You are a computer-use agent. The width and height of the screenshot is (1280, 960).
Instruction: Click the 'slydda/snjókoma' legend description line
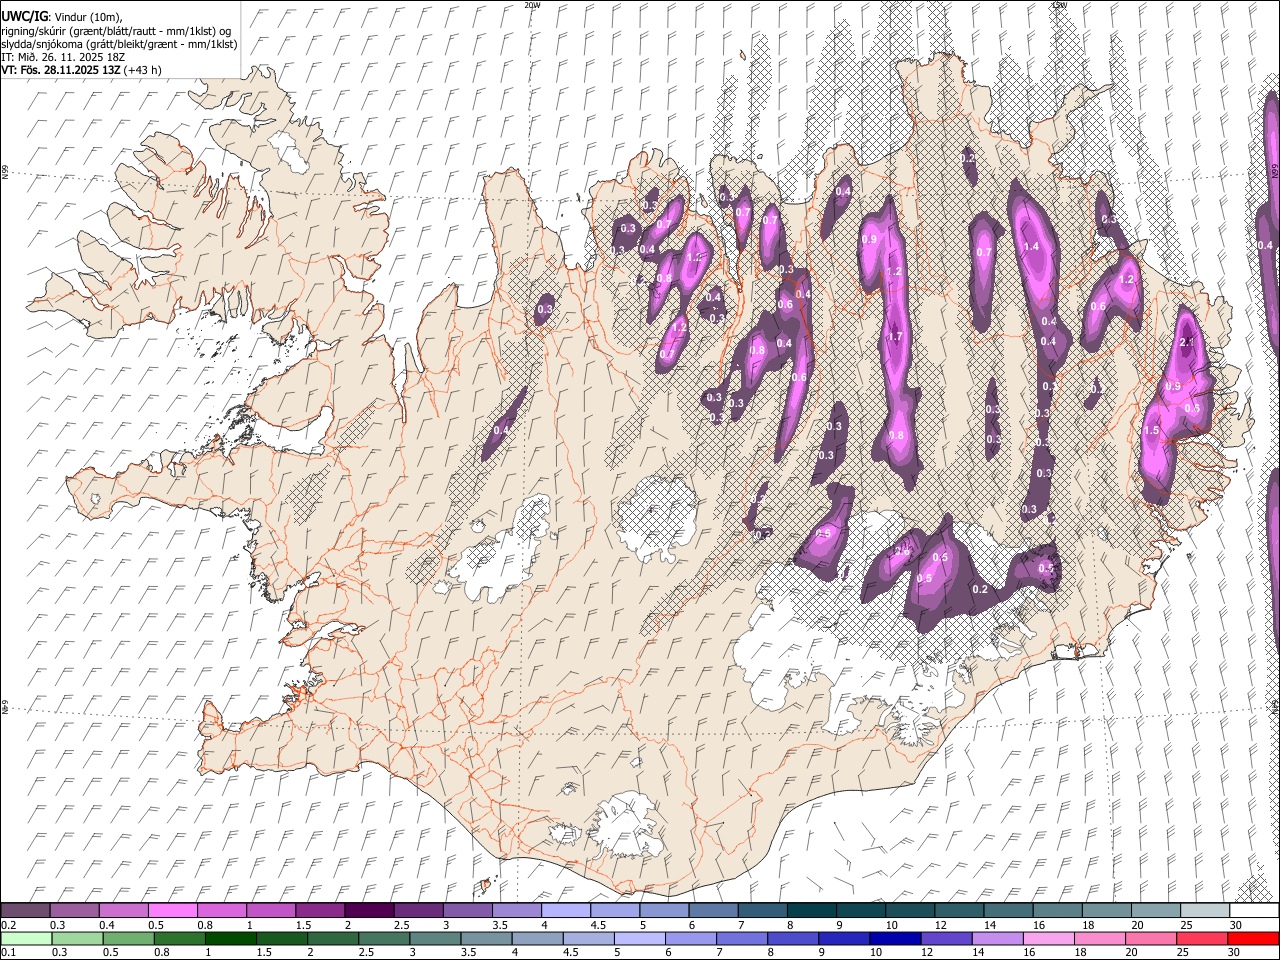(119, 44)
